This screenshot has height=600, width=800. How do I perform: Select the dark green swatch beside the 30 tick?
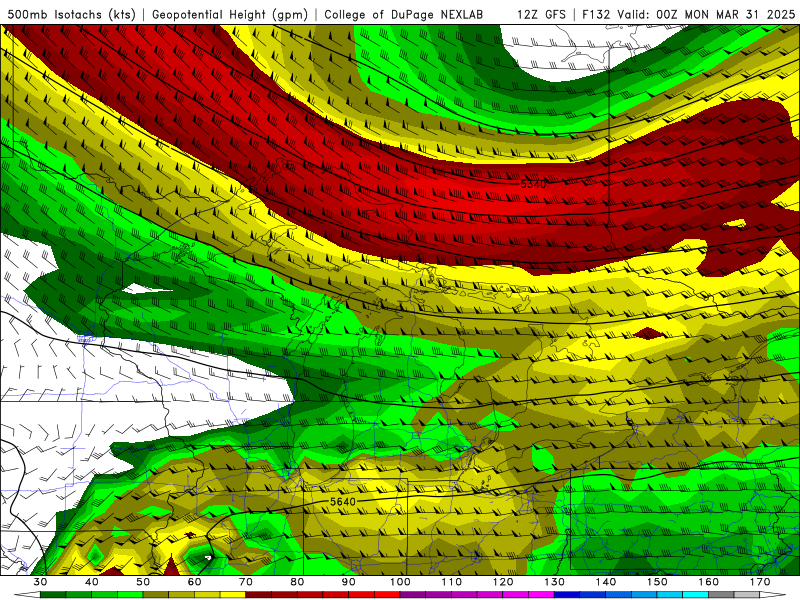tap(53, 595)
